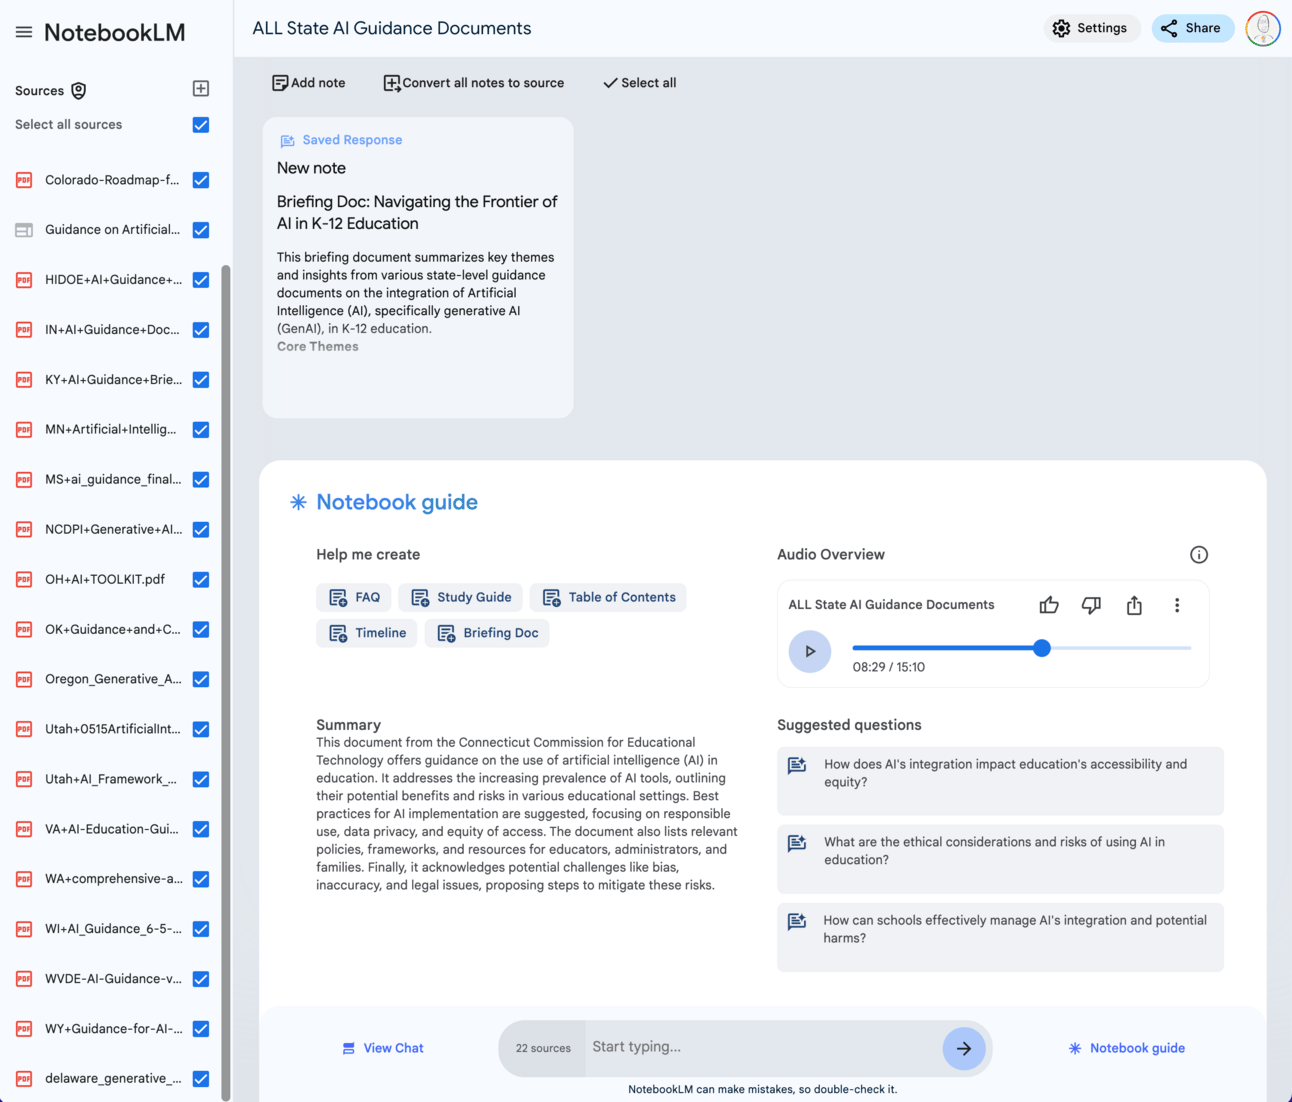The height and width of the screenshot is (1102, 1292).
Task: Generate a Table of Contents
Action: coord(608,598)
